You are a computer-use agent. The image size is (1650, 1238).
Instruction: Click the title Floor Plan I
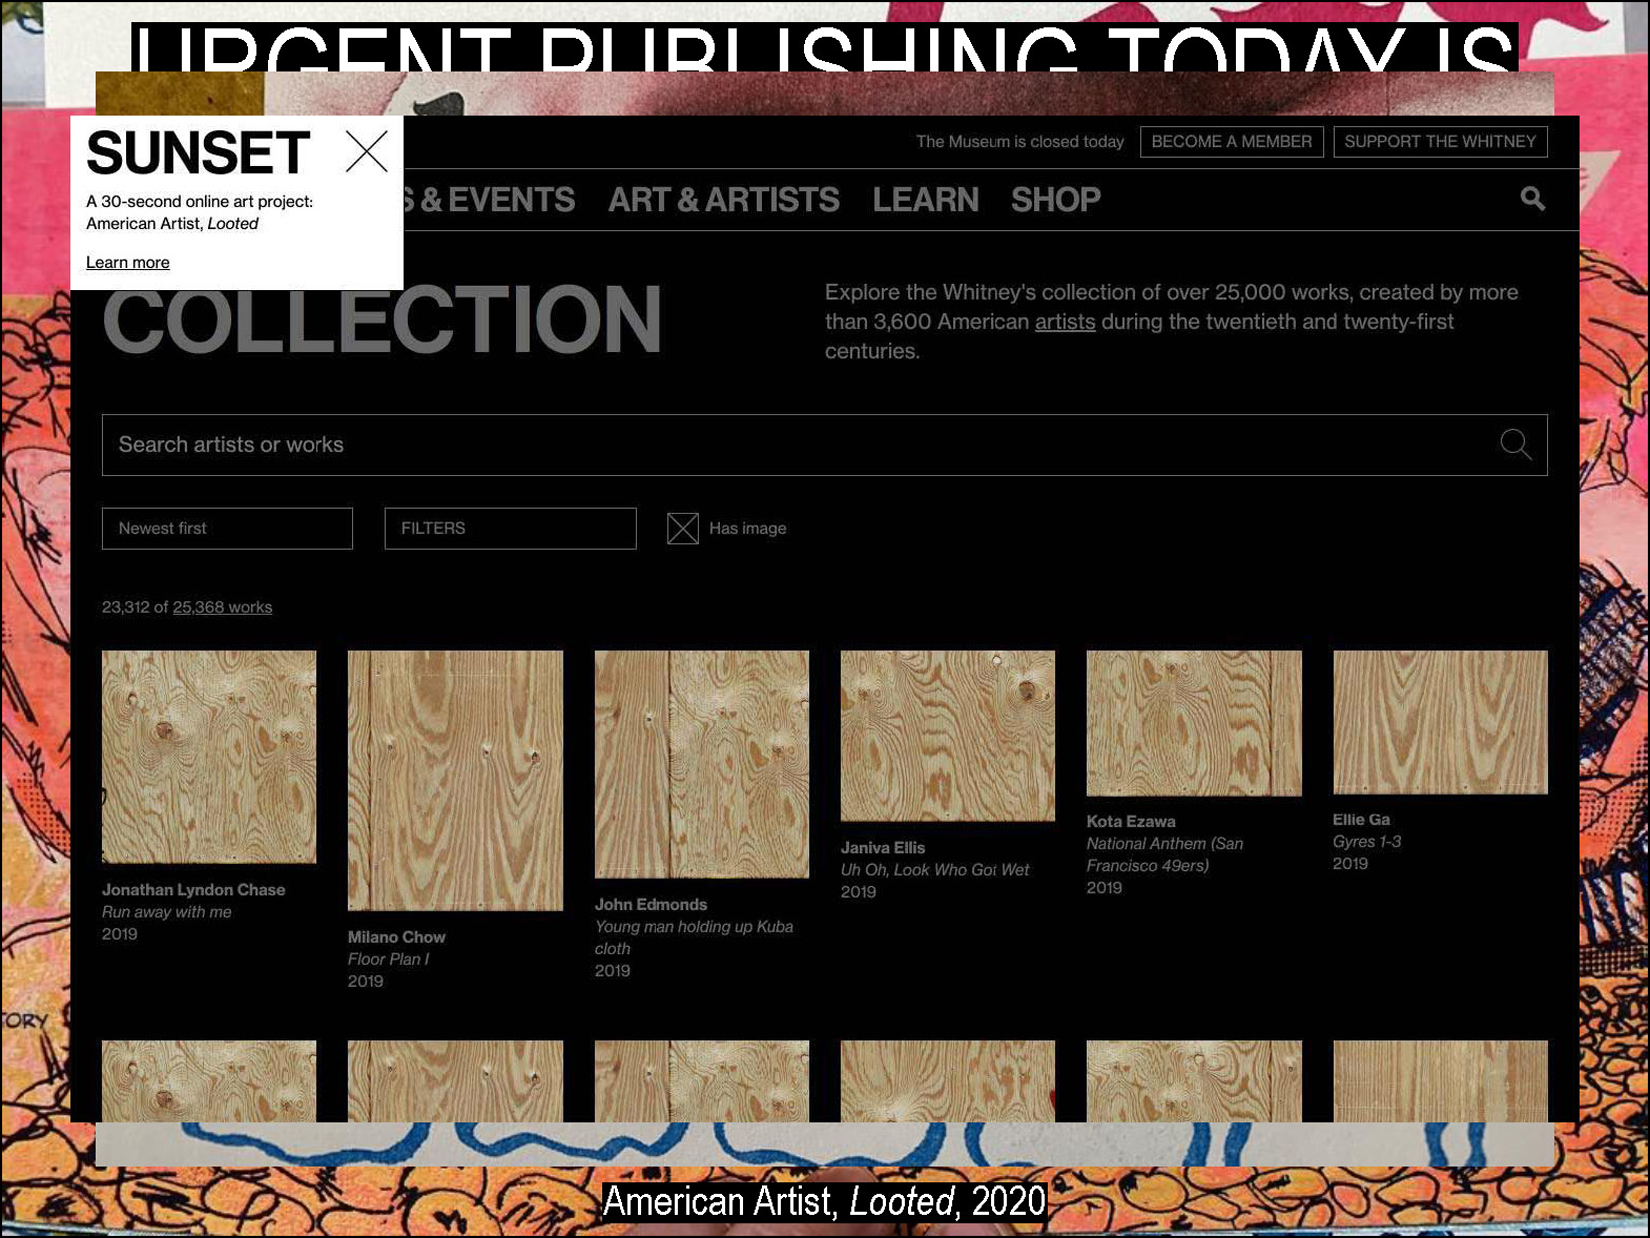[388, 959]
